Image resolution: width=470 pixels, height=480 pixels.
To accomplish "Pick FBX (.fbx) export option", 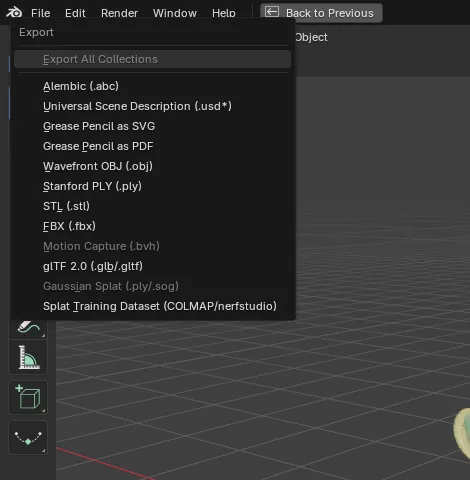I will point(152,226).
